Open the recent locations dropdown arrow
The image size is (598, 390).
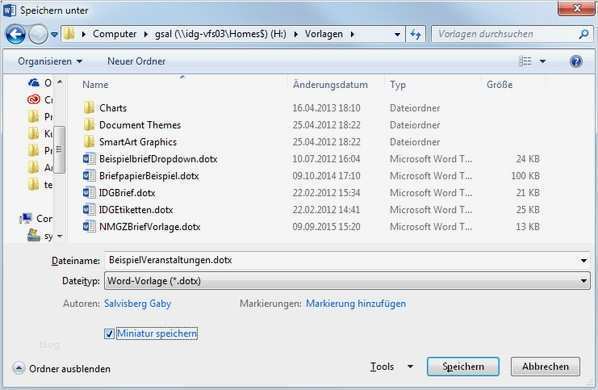coord(54,35)
